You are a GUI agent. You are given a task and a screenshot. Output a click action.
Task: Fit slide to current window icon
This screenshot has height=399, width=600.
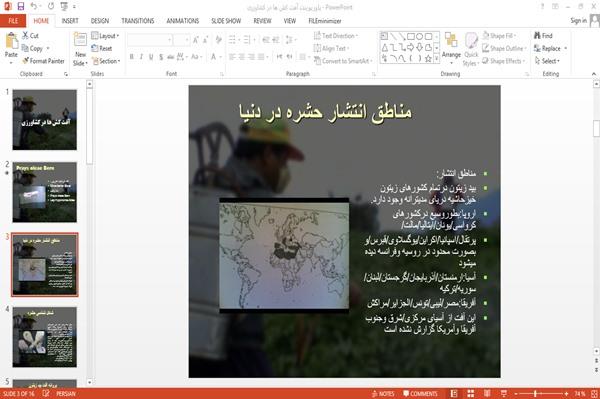click(594, 394)
